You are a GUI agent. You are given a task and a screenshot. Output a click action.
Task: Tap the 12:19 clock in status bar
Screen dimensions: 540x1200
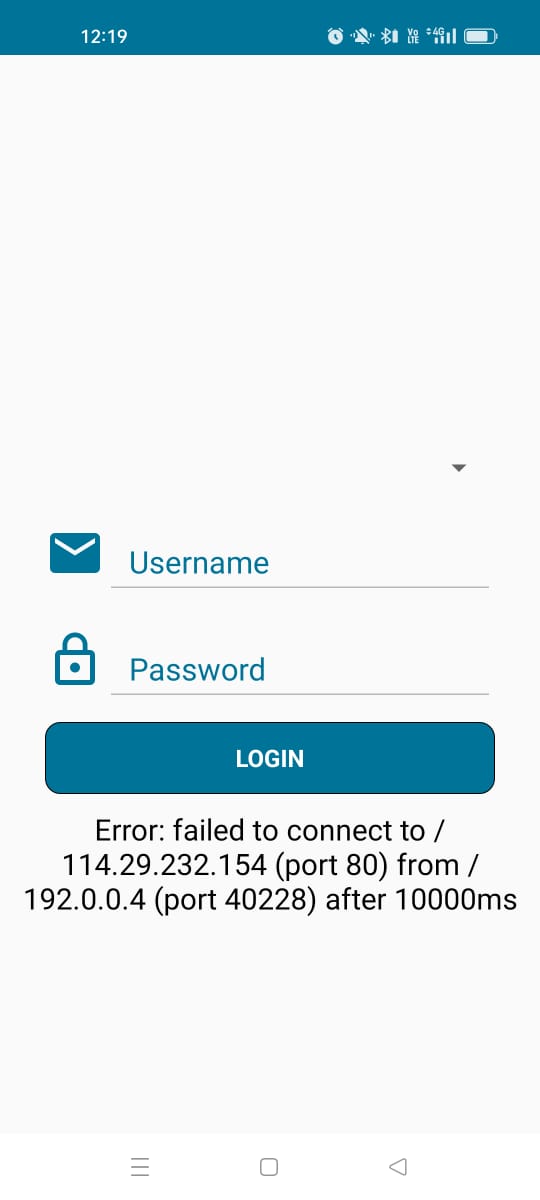point(104,37)
